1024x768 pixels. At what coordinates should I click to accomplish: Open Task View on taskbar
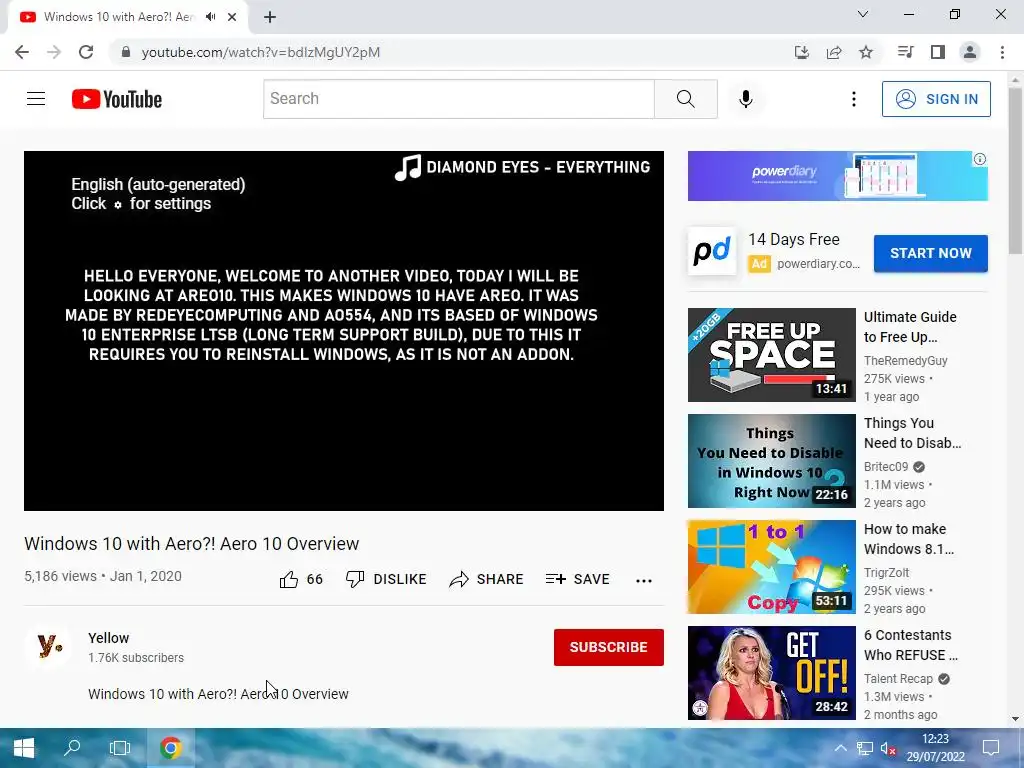120,748
